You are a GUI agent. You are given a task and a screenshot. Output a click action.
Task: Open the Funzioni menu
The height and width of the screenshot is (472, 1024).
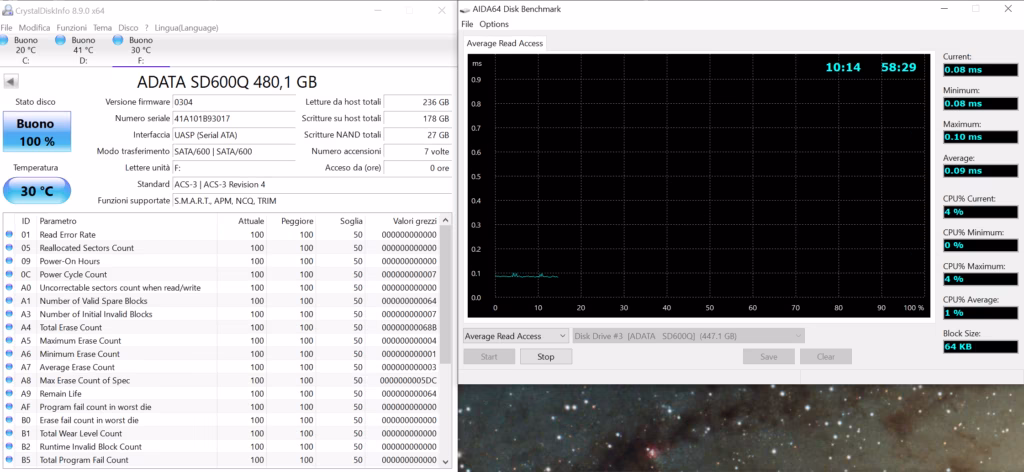(x=72, y=28)
